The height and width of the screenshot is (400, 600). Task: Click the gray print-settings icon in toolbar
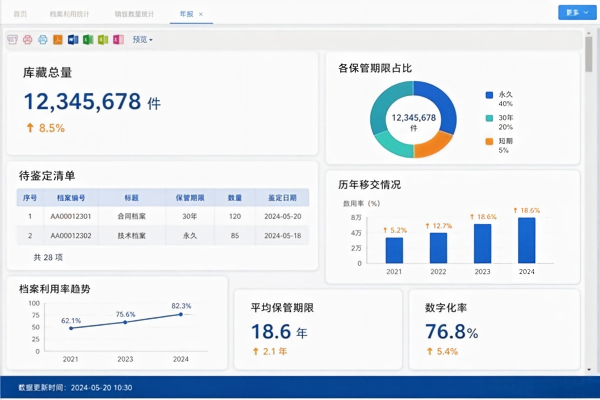[13, 39]
